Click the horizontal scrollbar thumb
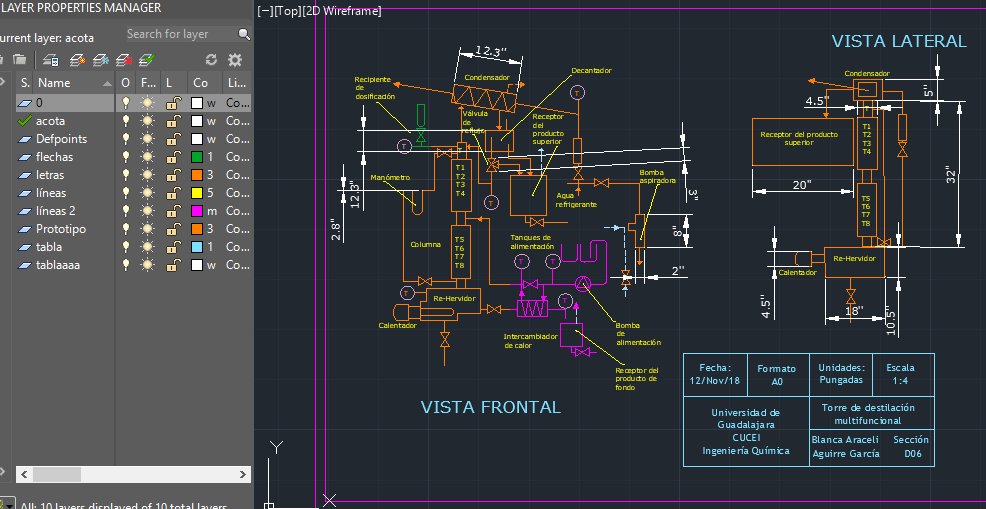The width and height of the screenshot is (986, 509). [x=57, y=474]
